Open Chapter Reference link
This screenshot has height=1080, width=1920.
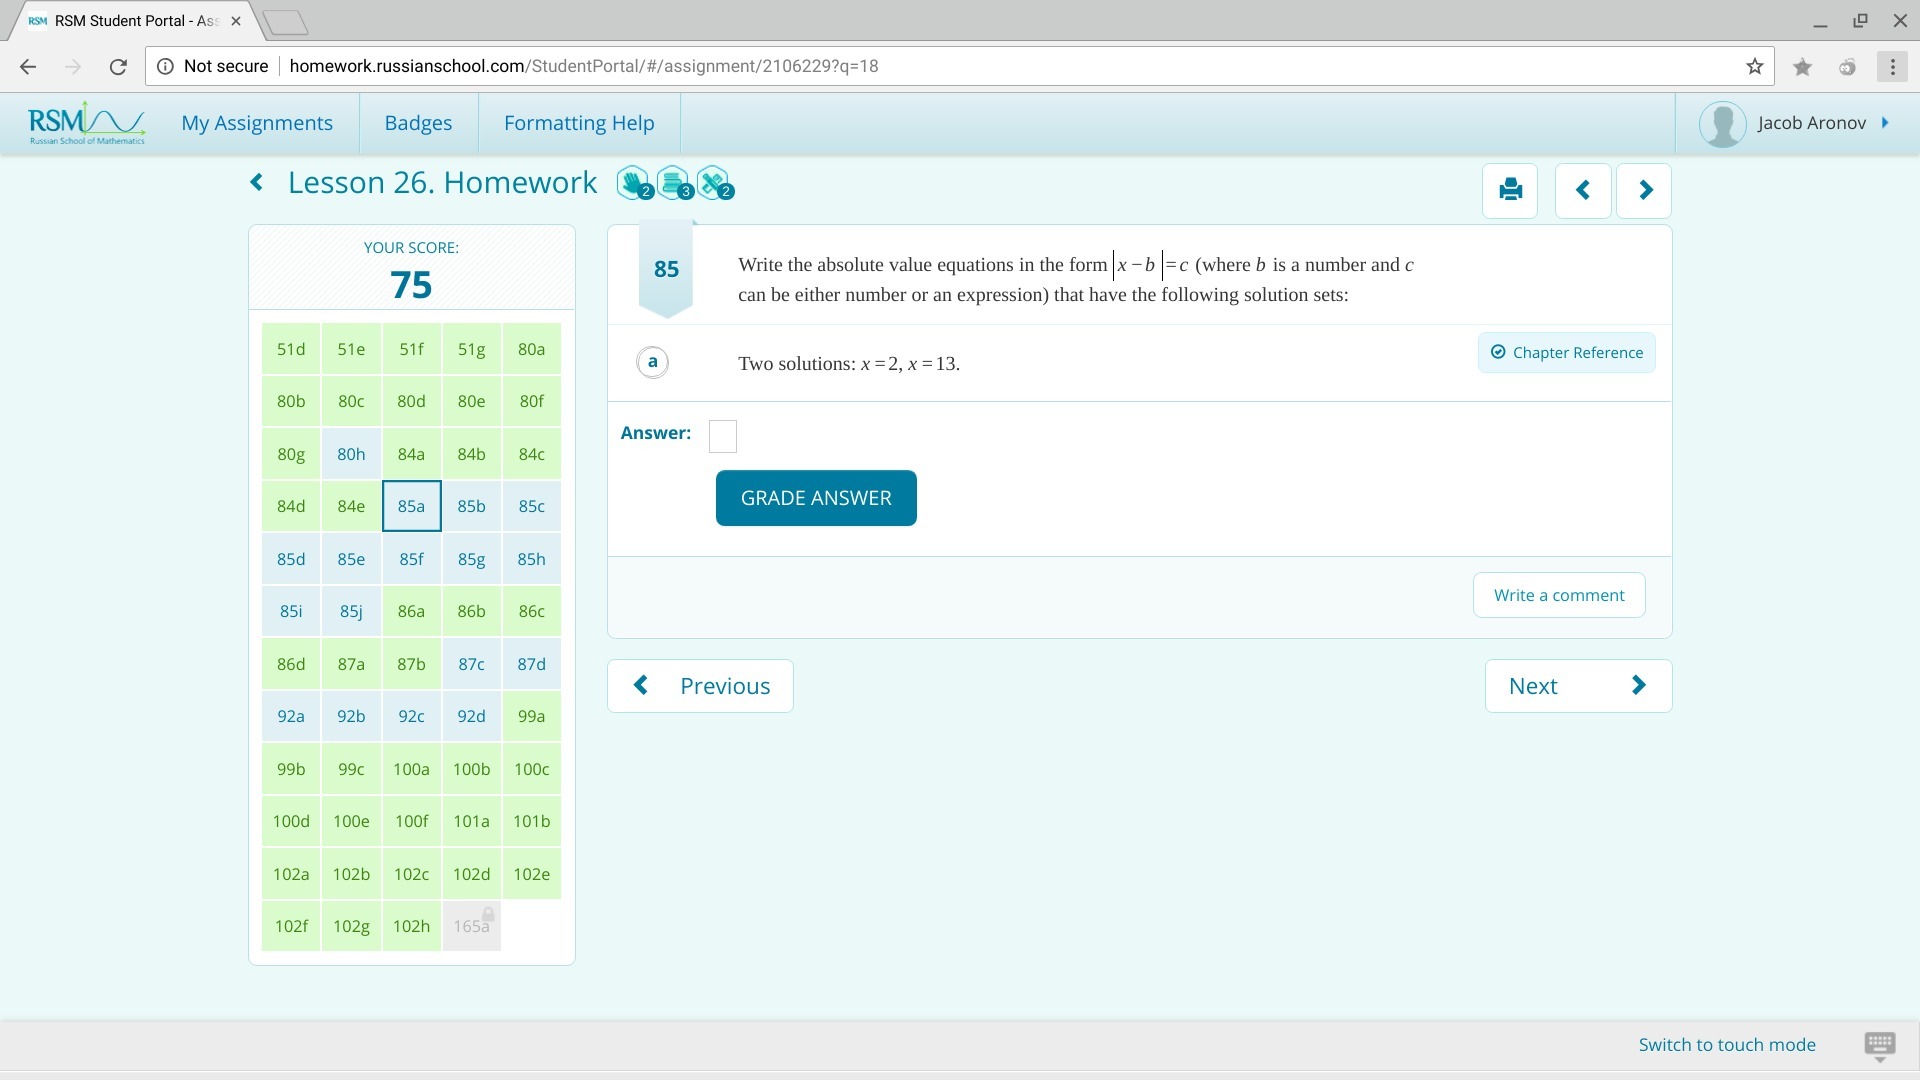(x=1566, y=352)
